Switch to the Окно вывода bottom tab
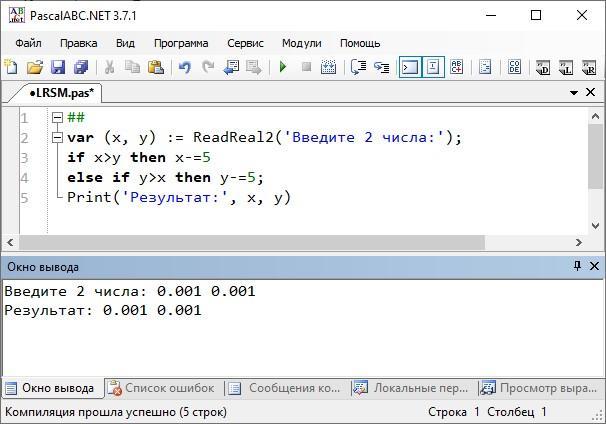 51,388
